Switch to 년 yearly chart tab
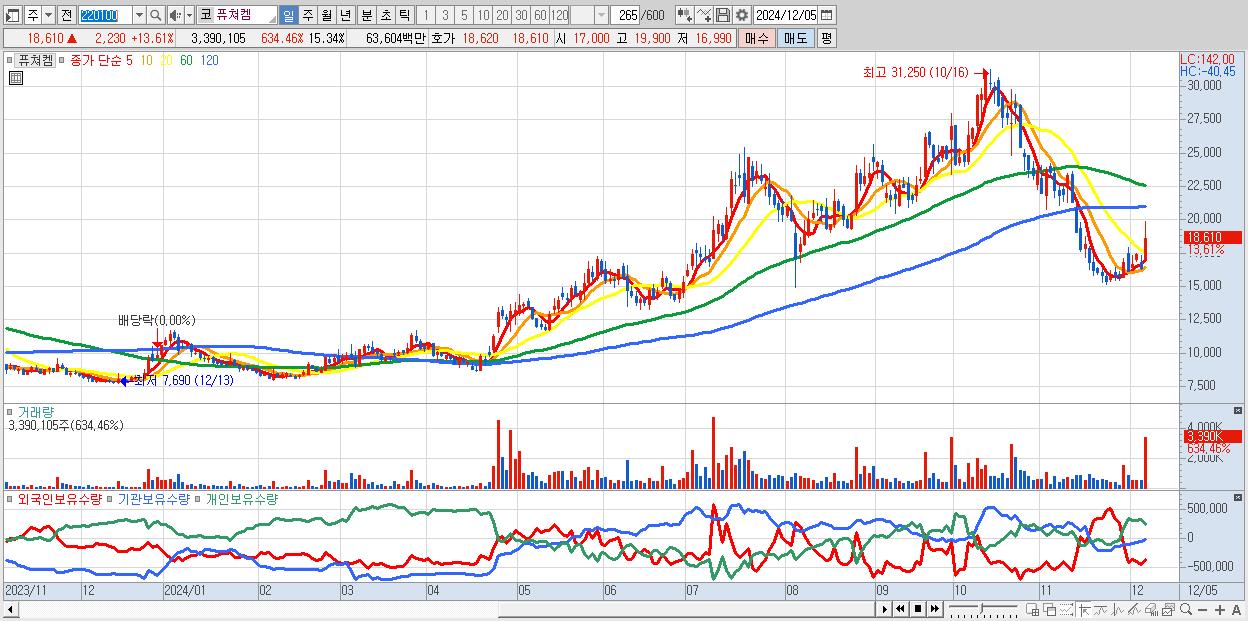1248x621 pixels. (345, 16)
